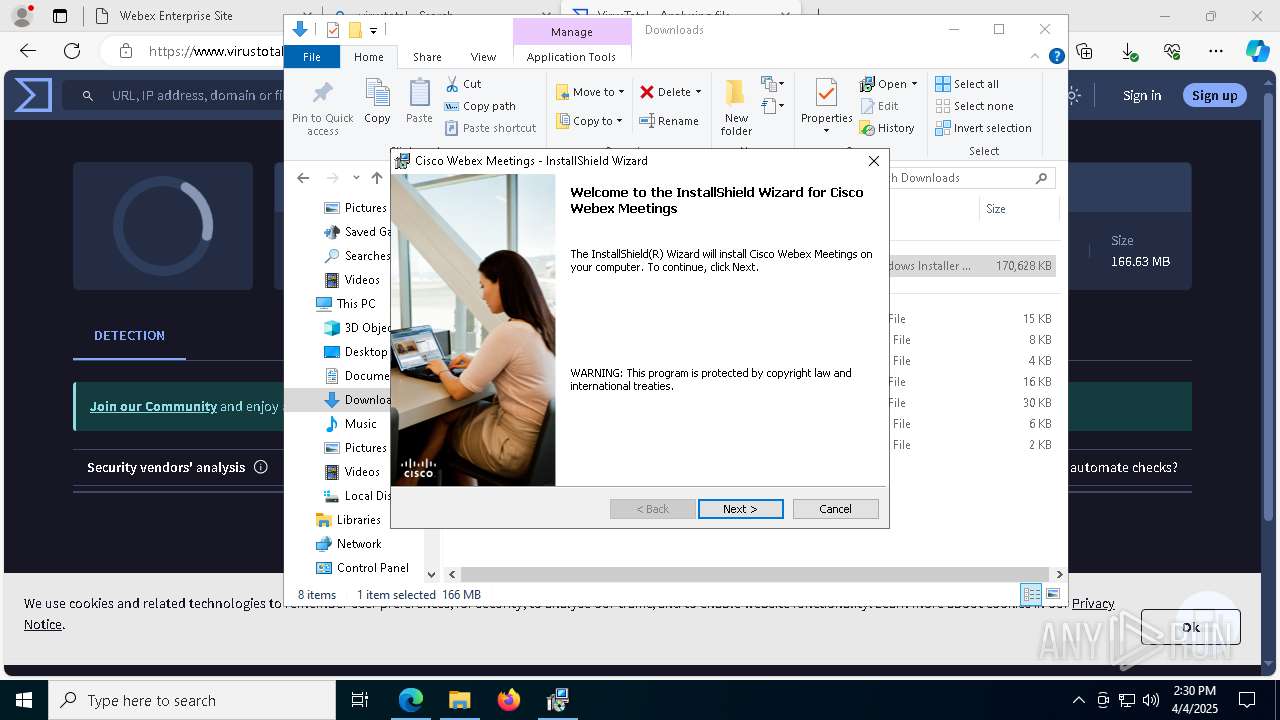Viewport: 1280px width, 720px height.
Task: Open Copilot in Edge
Action: click(x=1257, y=51)
